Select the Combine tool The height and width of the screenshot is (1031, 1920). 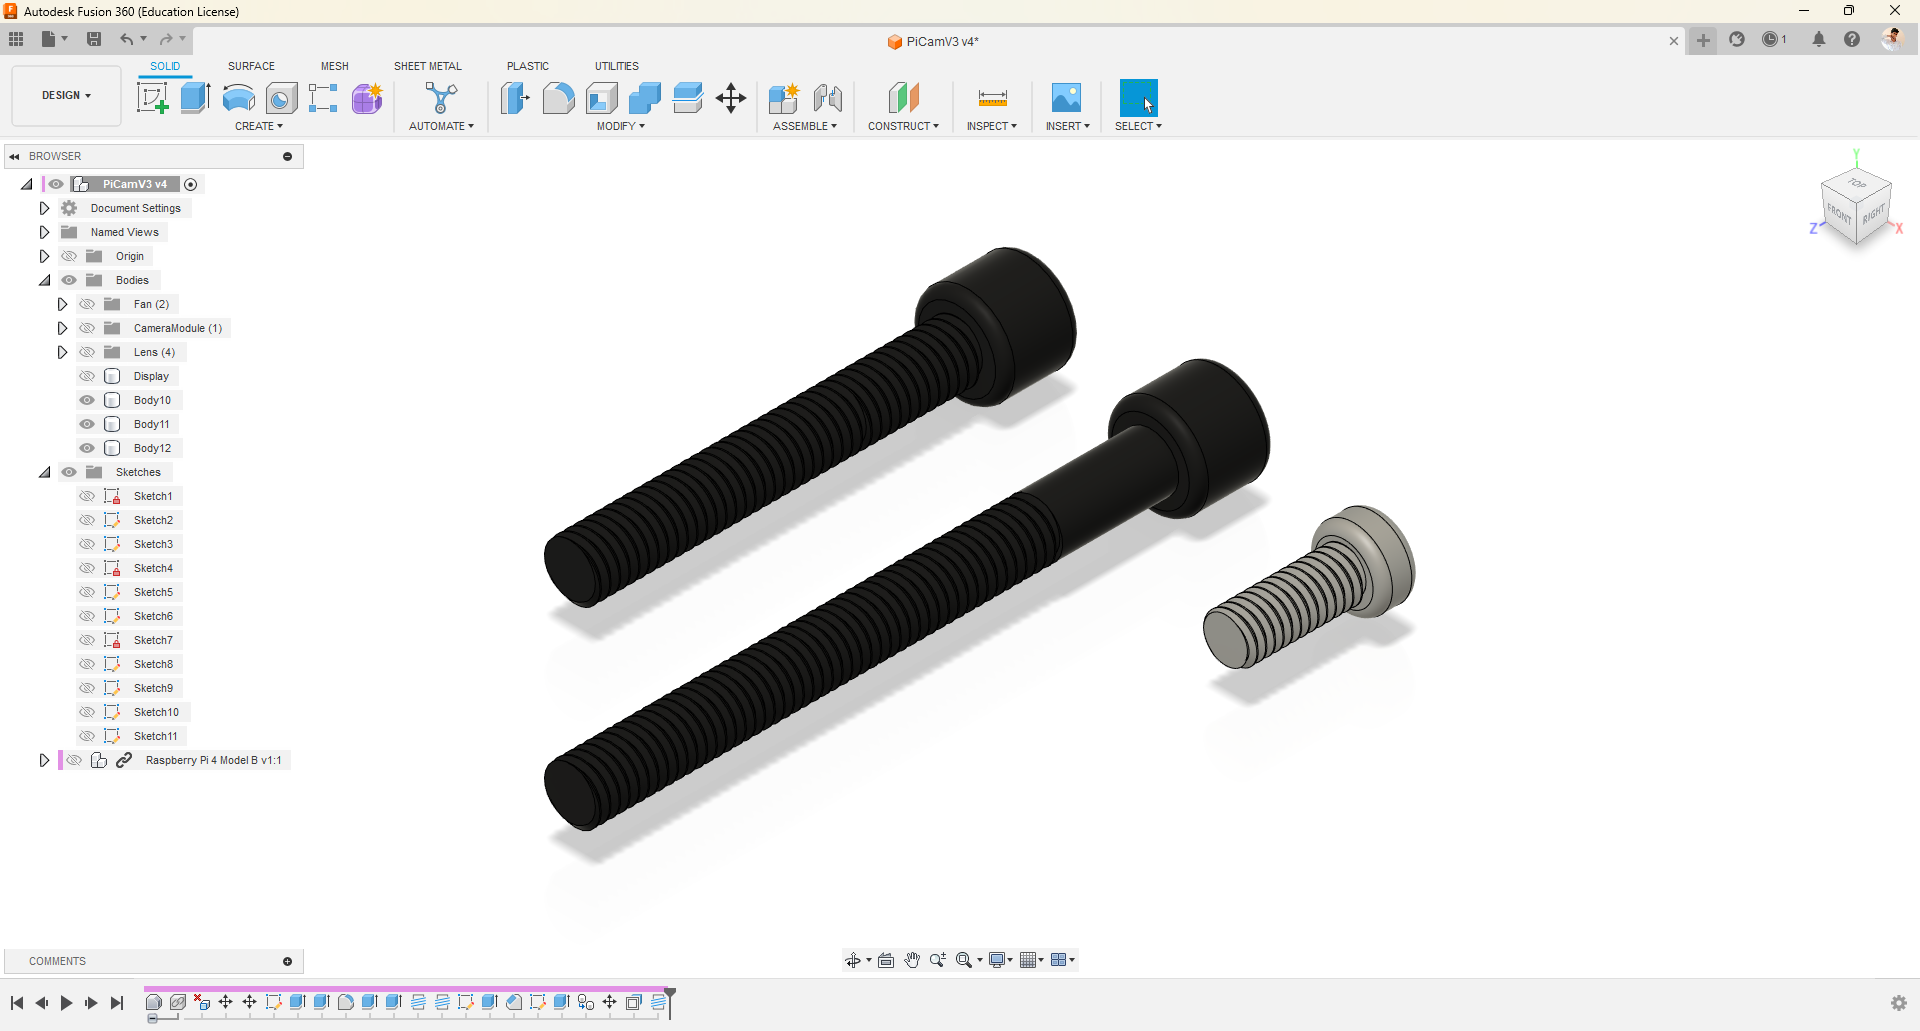[645, 98]
